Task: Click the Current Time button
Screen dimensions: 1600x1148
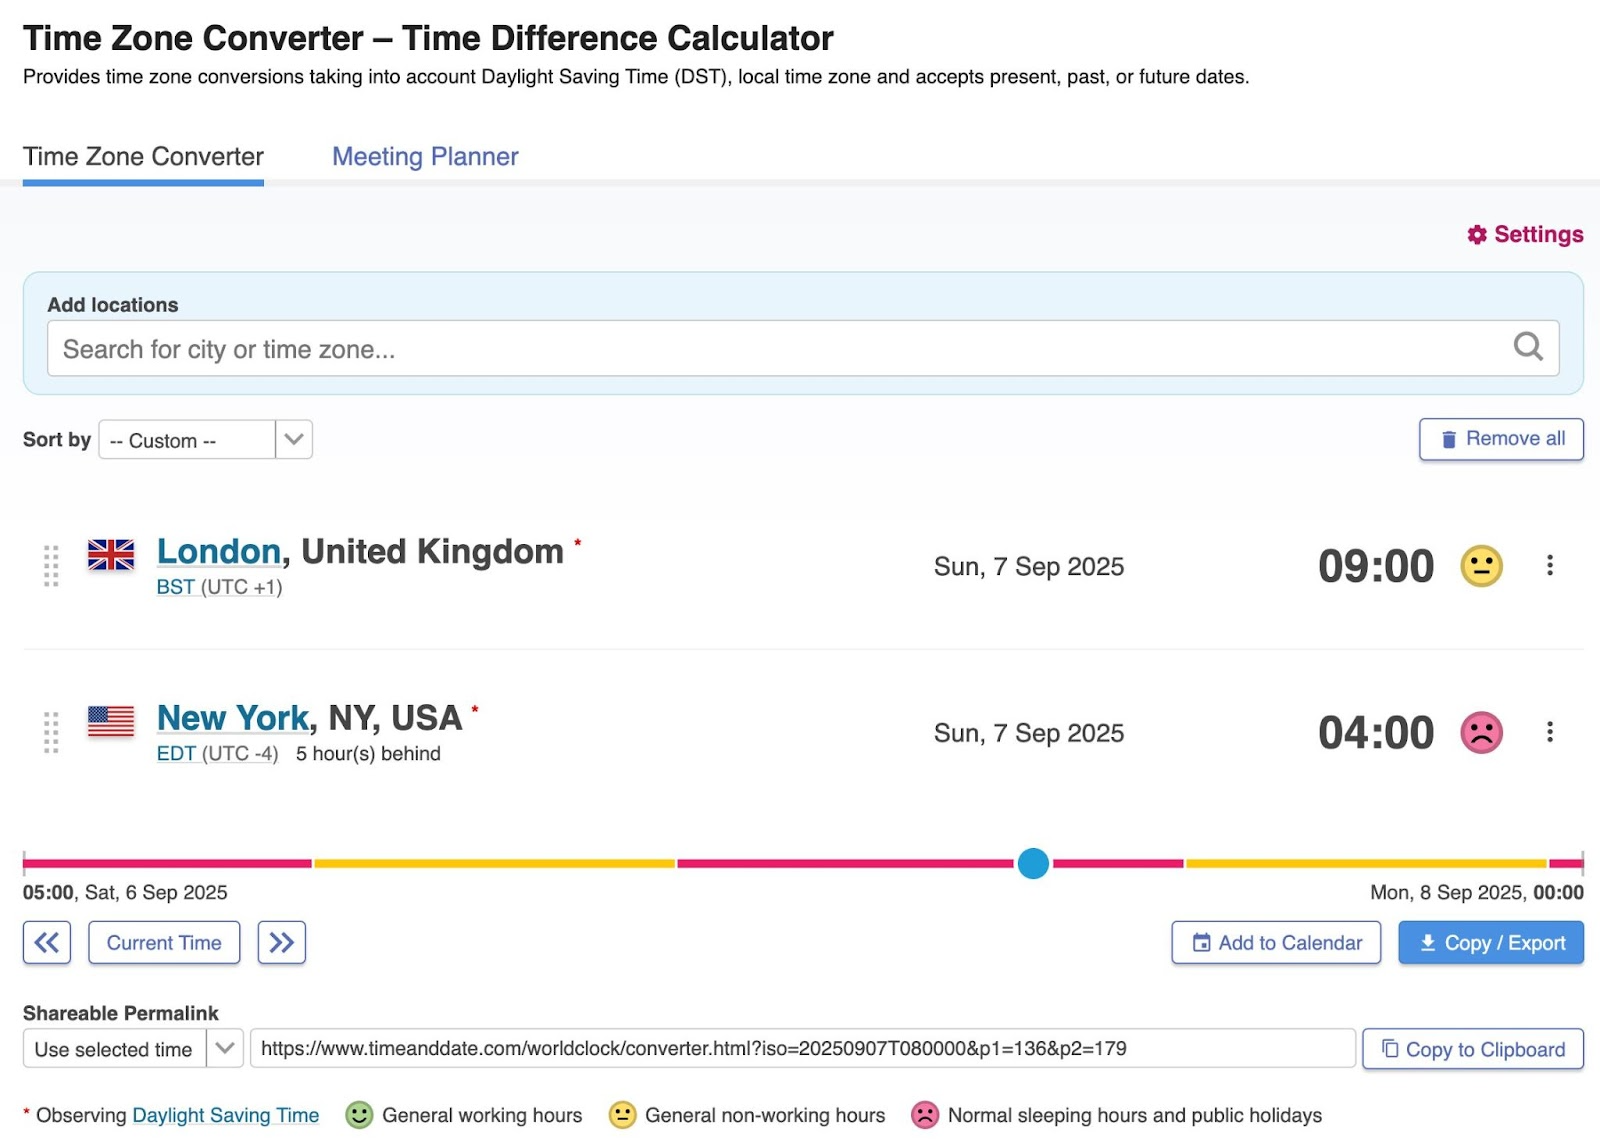Action: [164, 942]
